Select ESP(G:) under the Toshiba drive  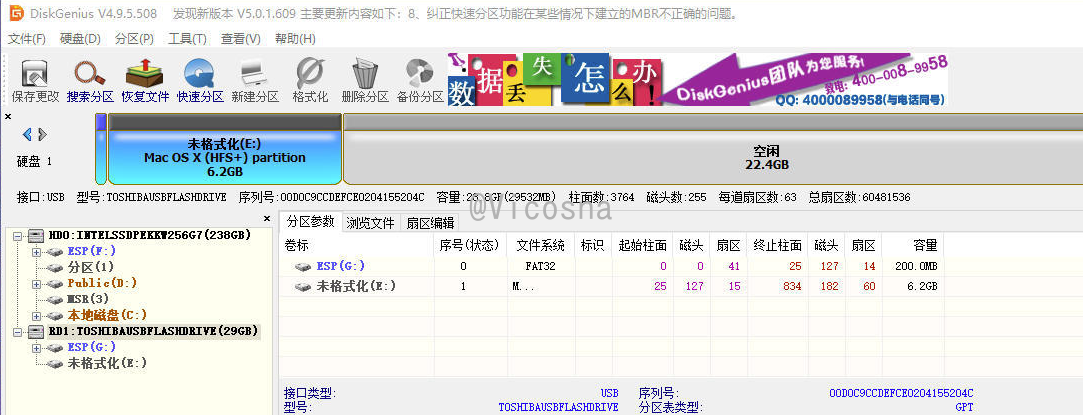[91, 347]
